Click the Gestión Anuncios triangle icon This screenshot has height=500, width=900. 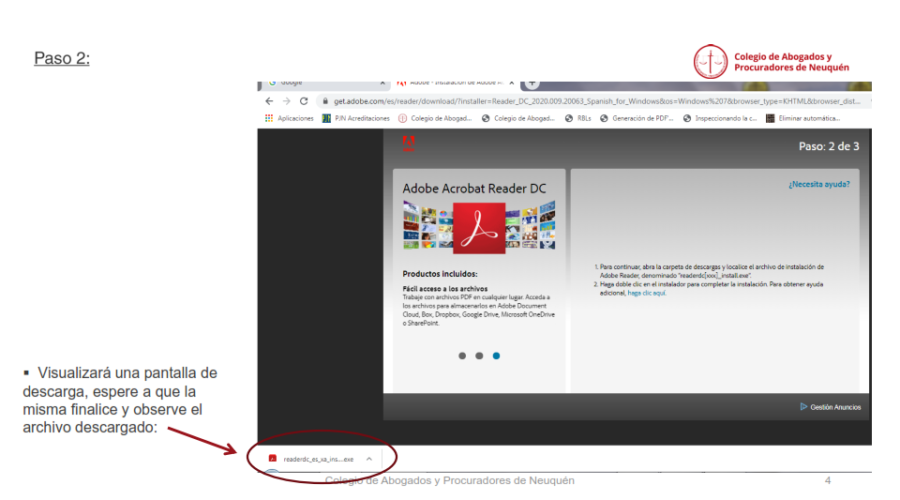[804, 406]
